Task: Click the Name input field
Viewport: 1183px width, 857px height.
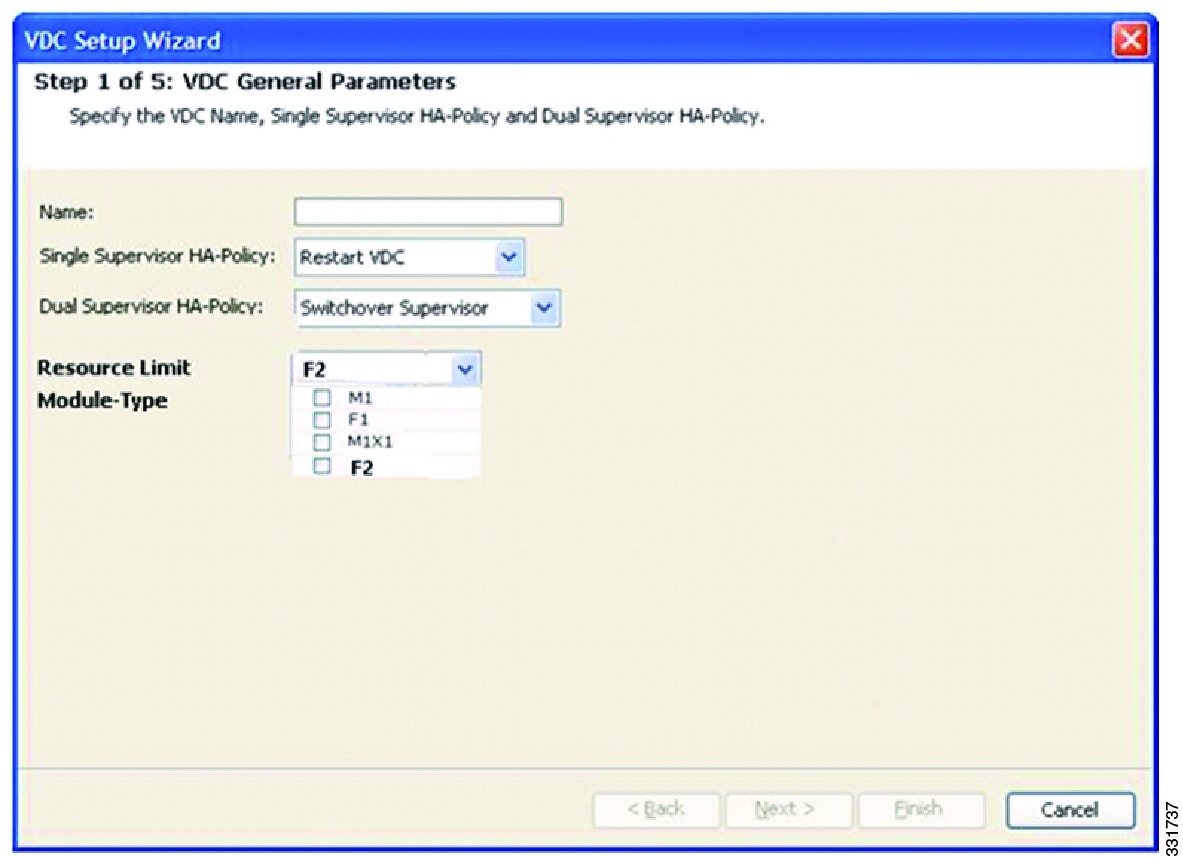Action: (429, 211)
